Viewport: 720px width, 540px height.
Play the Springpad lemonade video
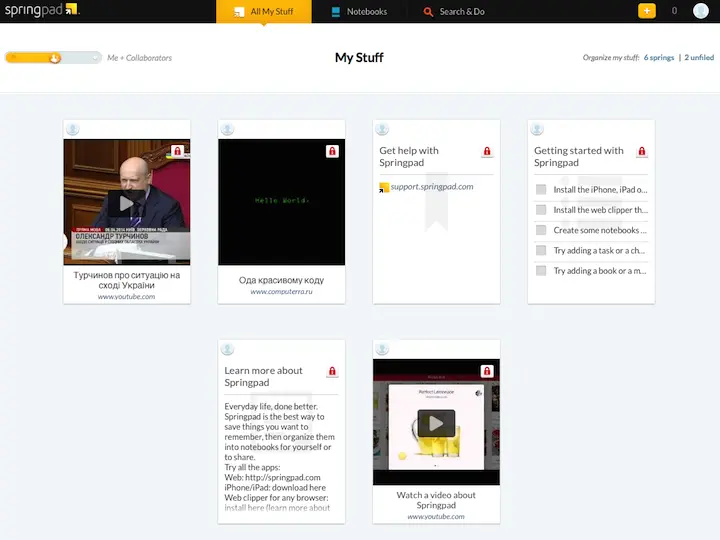coord(436,423)
